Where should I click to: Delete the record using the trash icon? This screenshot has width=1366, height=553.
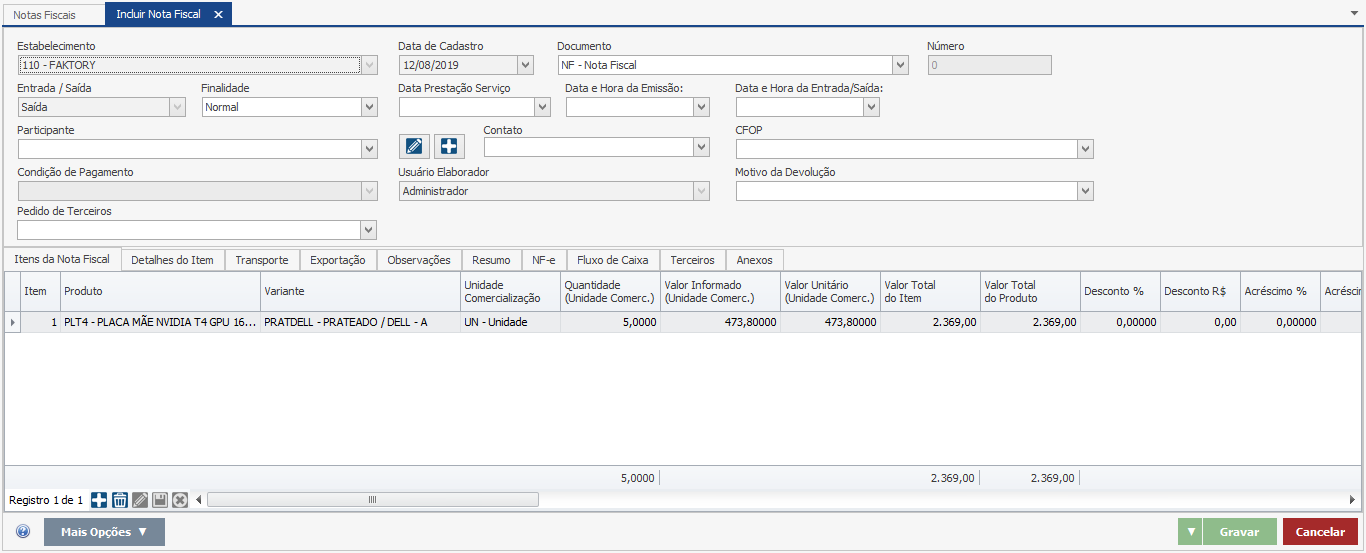(x=119, y=500)
